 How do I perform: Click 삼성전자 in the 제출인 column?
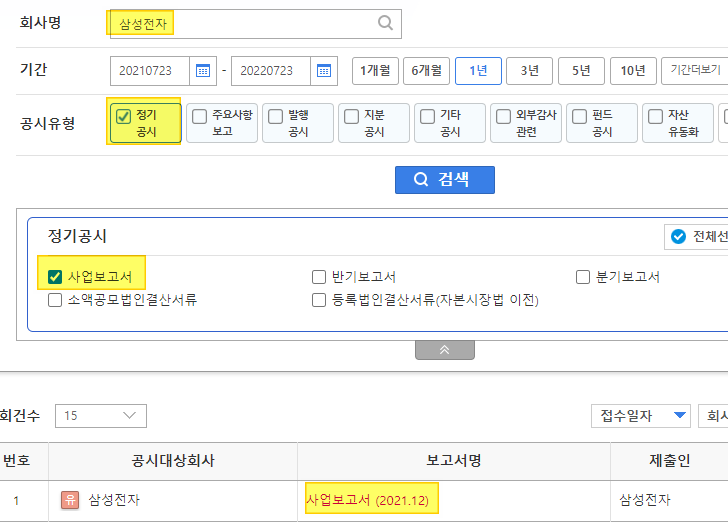(645, 500)
